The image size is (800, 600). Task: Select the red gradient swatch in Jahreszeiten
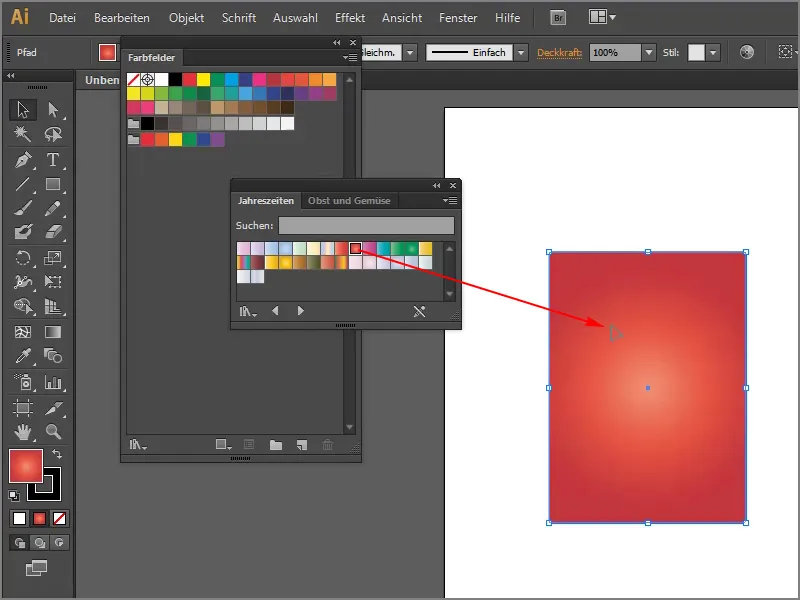[355, 248]
